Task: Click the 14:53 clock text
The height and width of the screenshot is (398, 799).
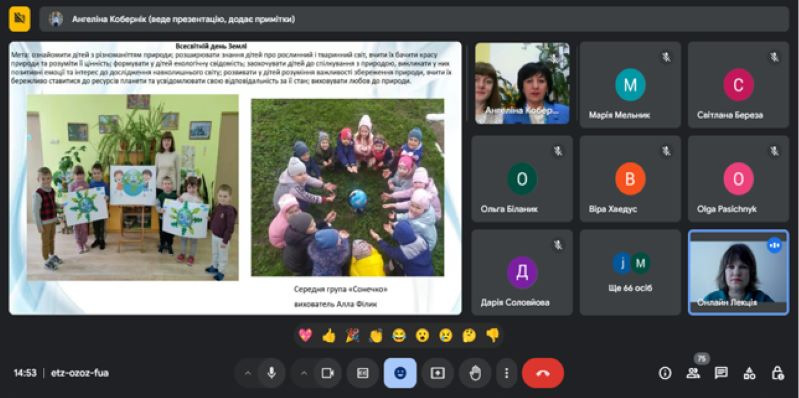Action: [x=25, y=373]
